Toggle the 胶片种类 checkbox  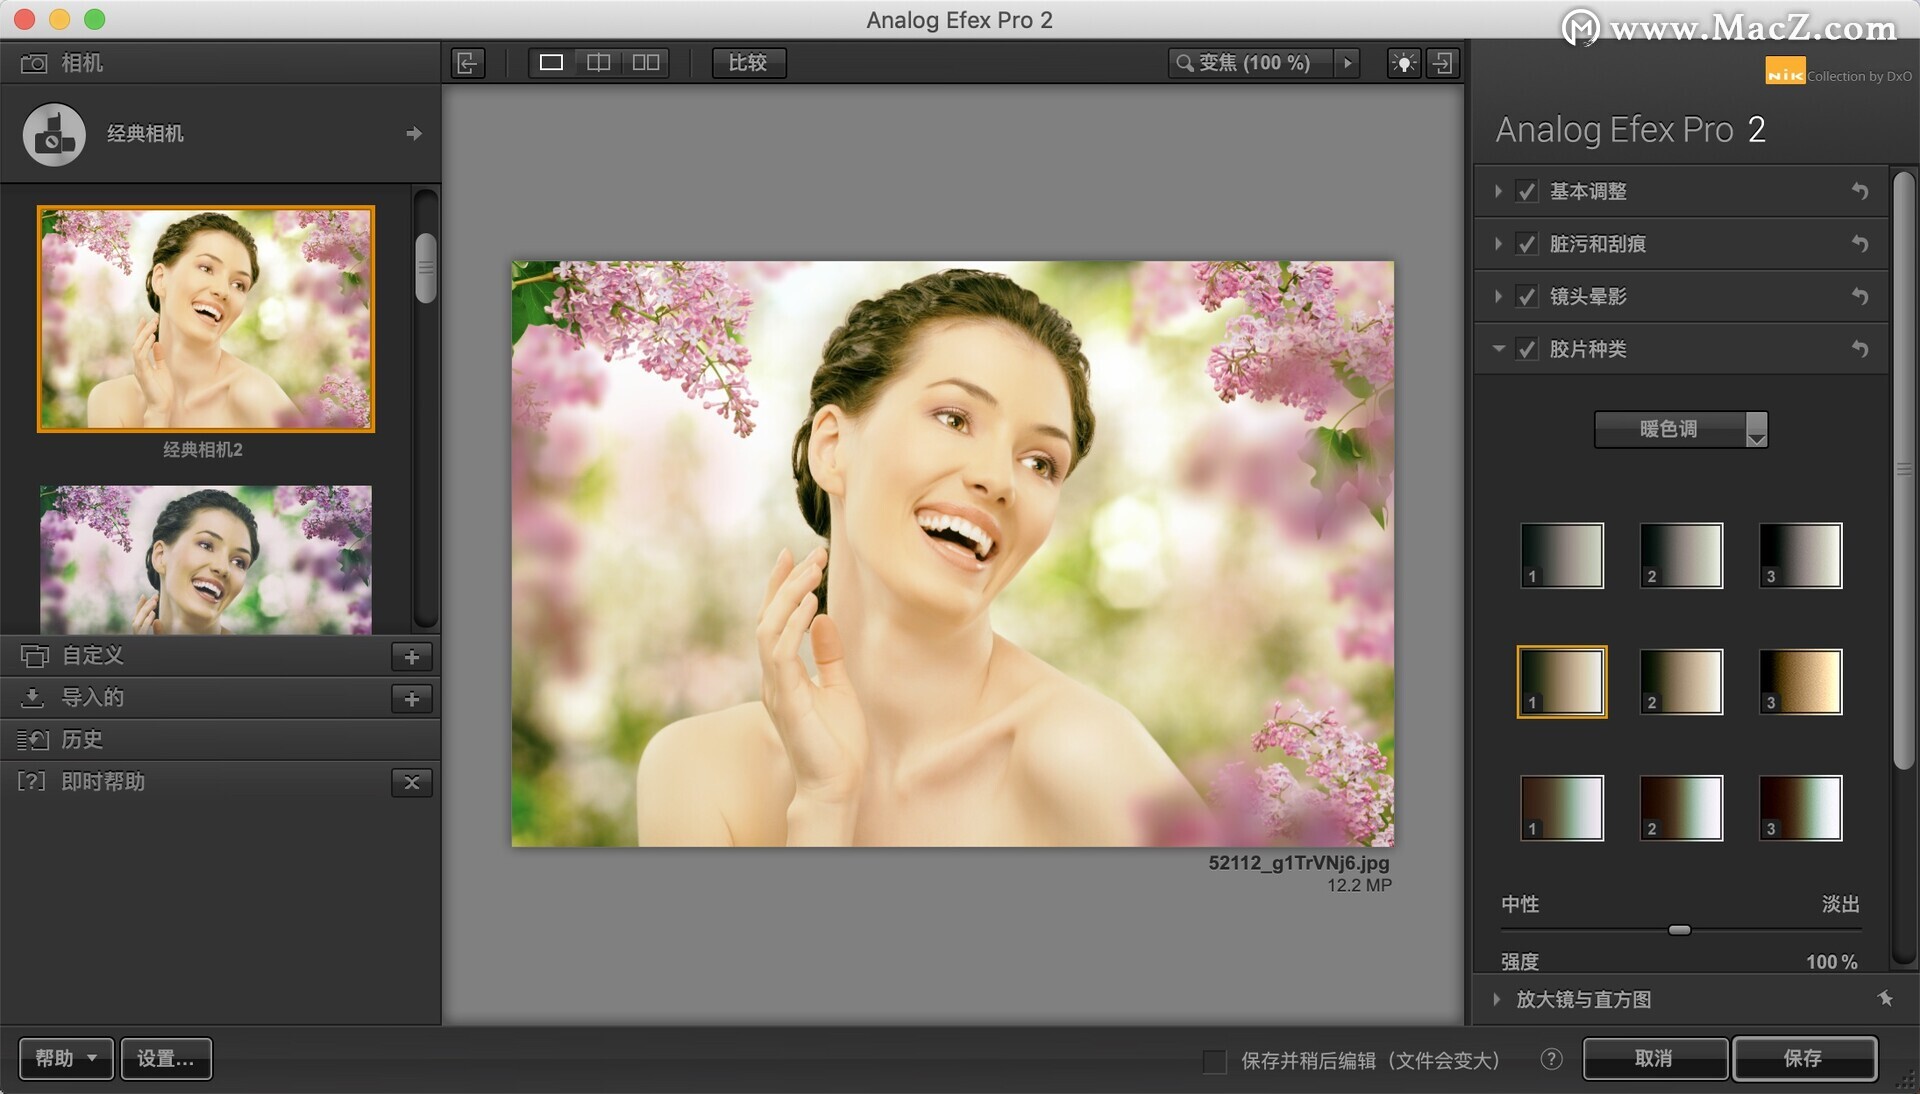coord(1526,349)
